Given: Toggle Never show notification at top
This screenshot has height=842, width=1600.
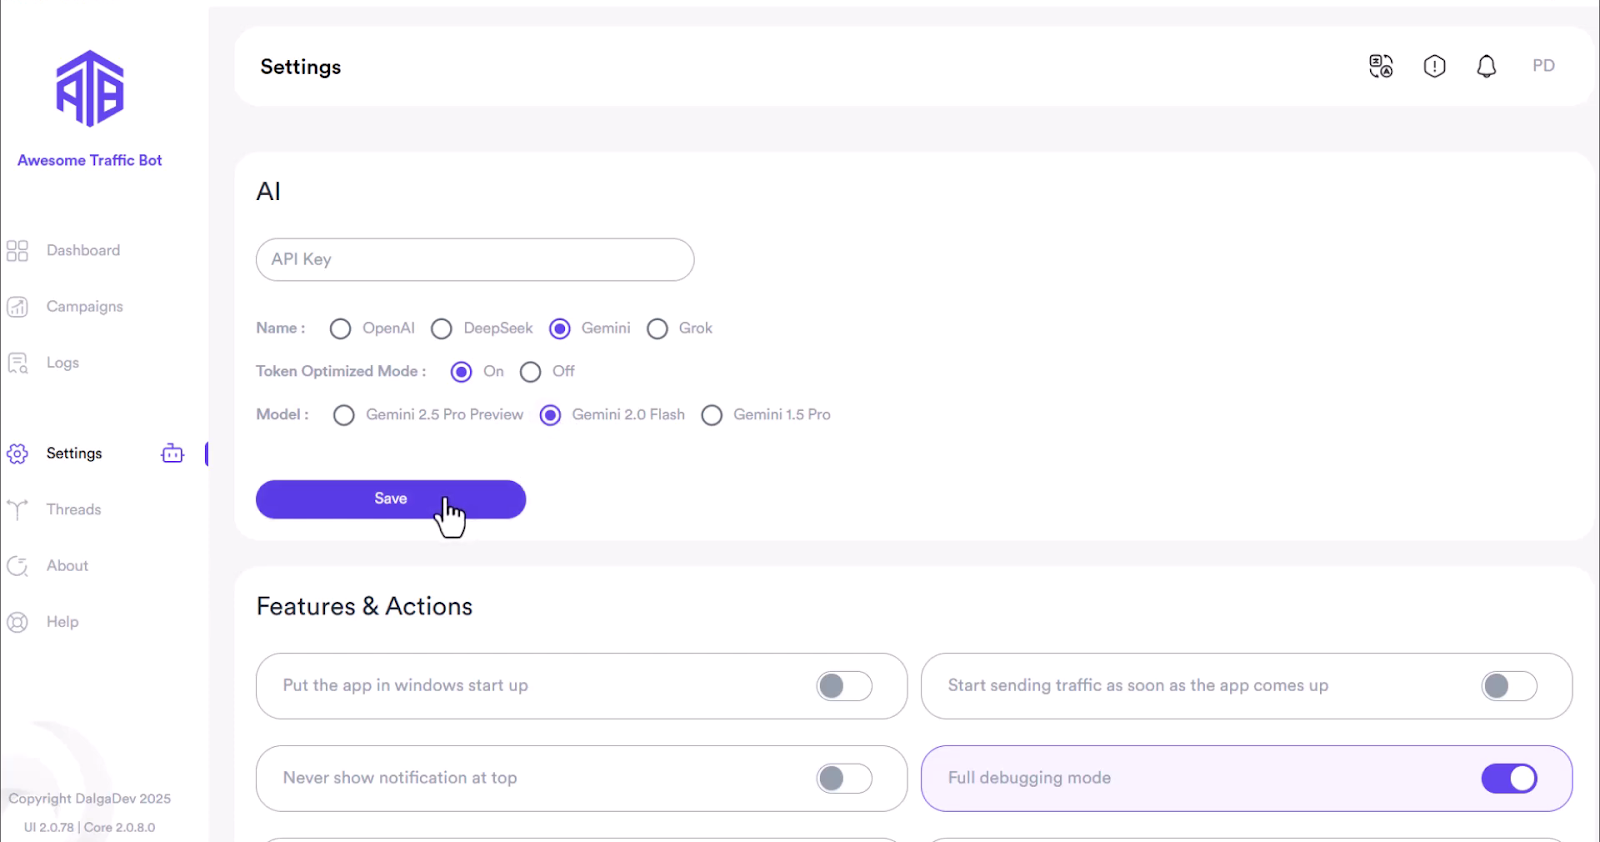Looking at the screenshot, I should pyautogui.click(x=843, y=778).
